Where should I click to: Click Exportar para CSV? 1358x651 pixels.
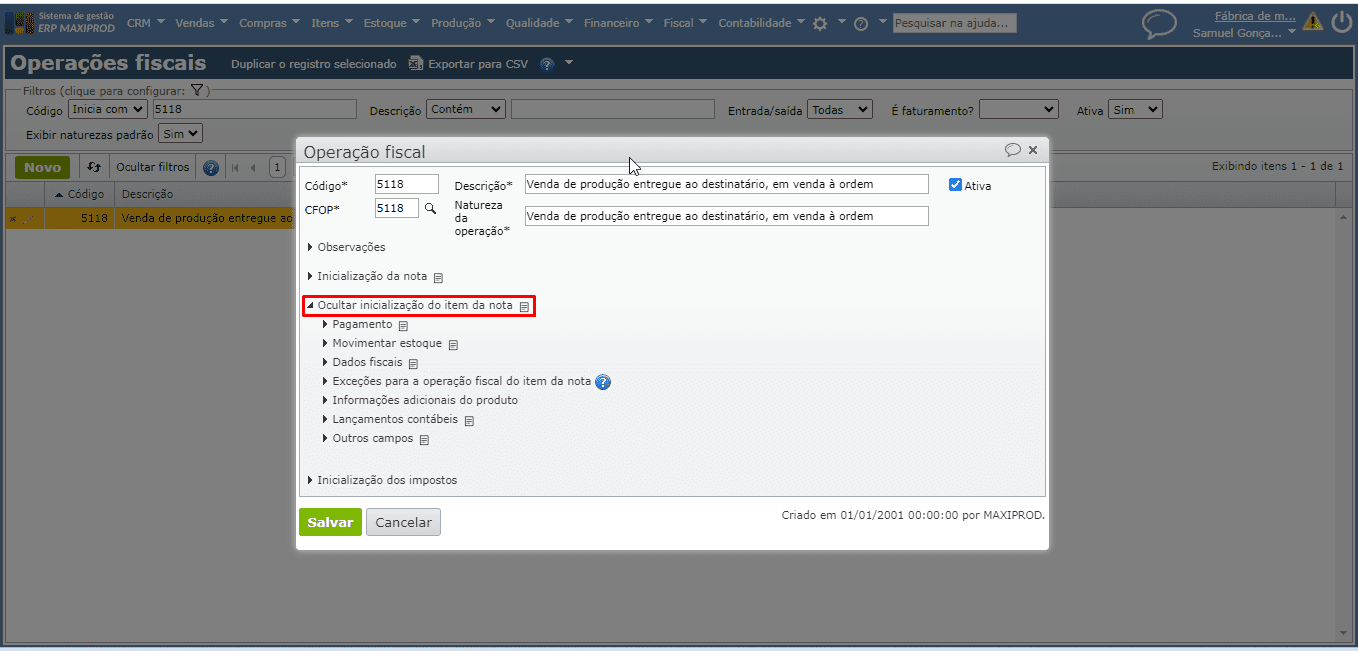click(x=468, y=64)
